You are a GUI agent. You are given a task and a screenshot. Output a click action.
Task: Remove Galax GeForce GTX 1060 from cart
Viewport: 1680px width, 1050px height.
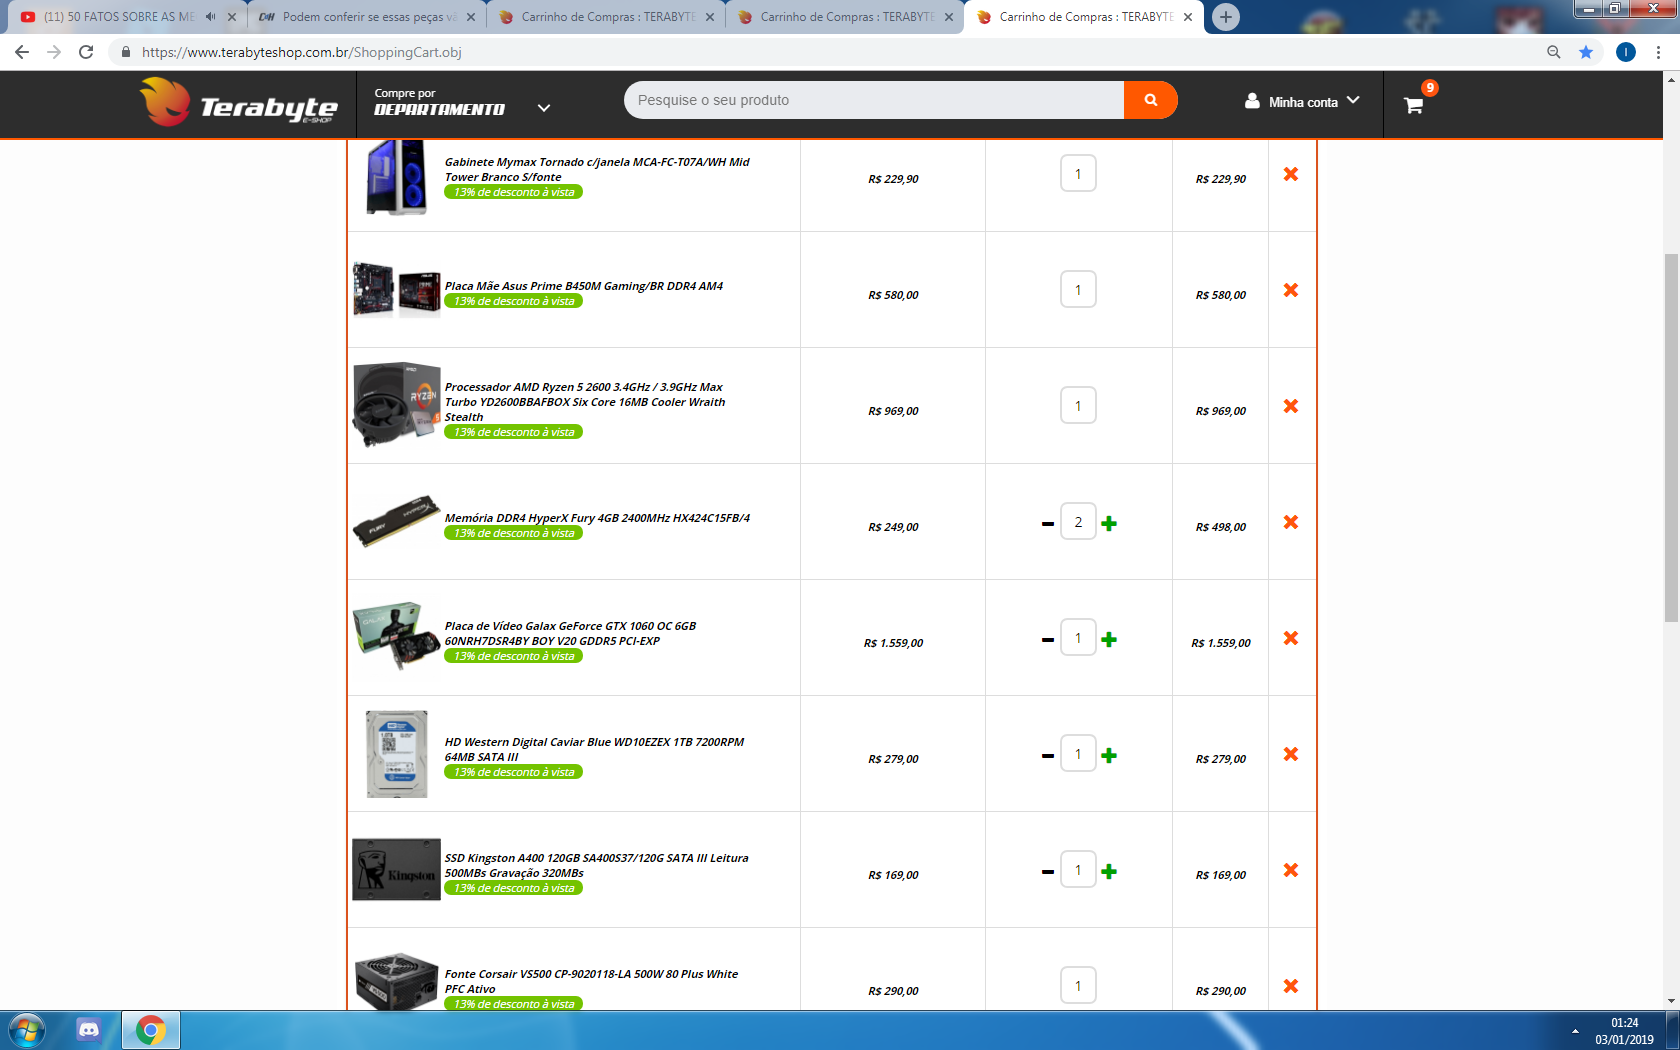click(x=1291, y=638)
